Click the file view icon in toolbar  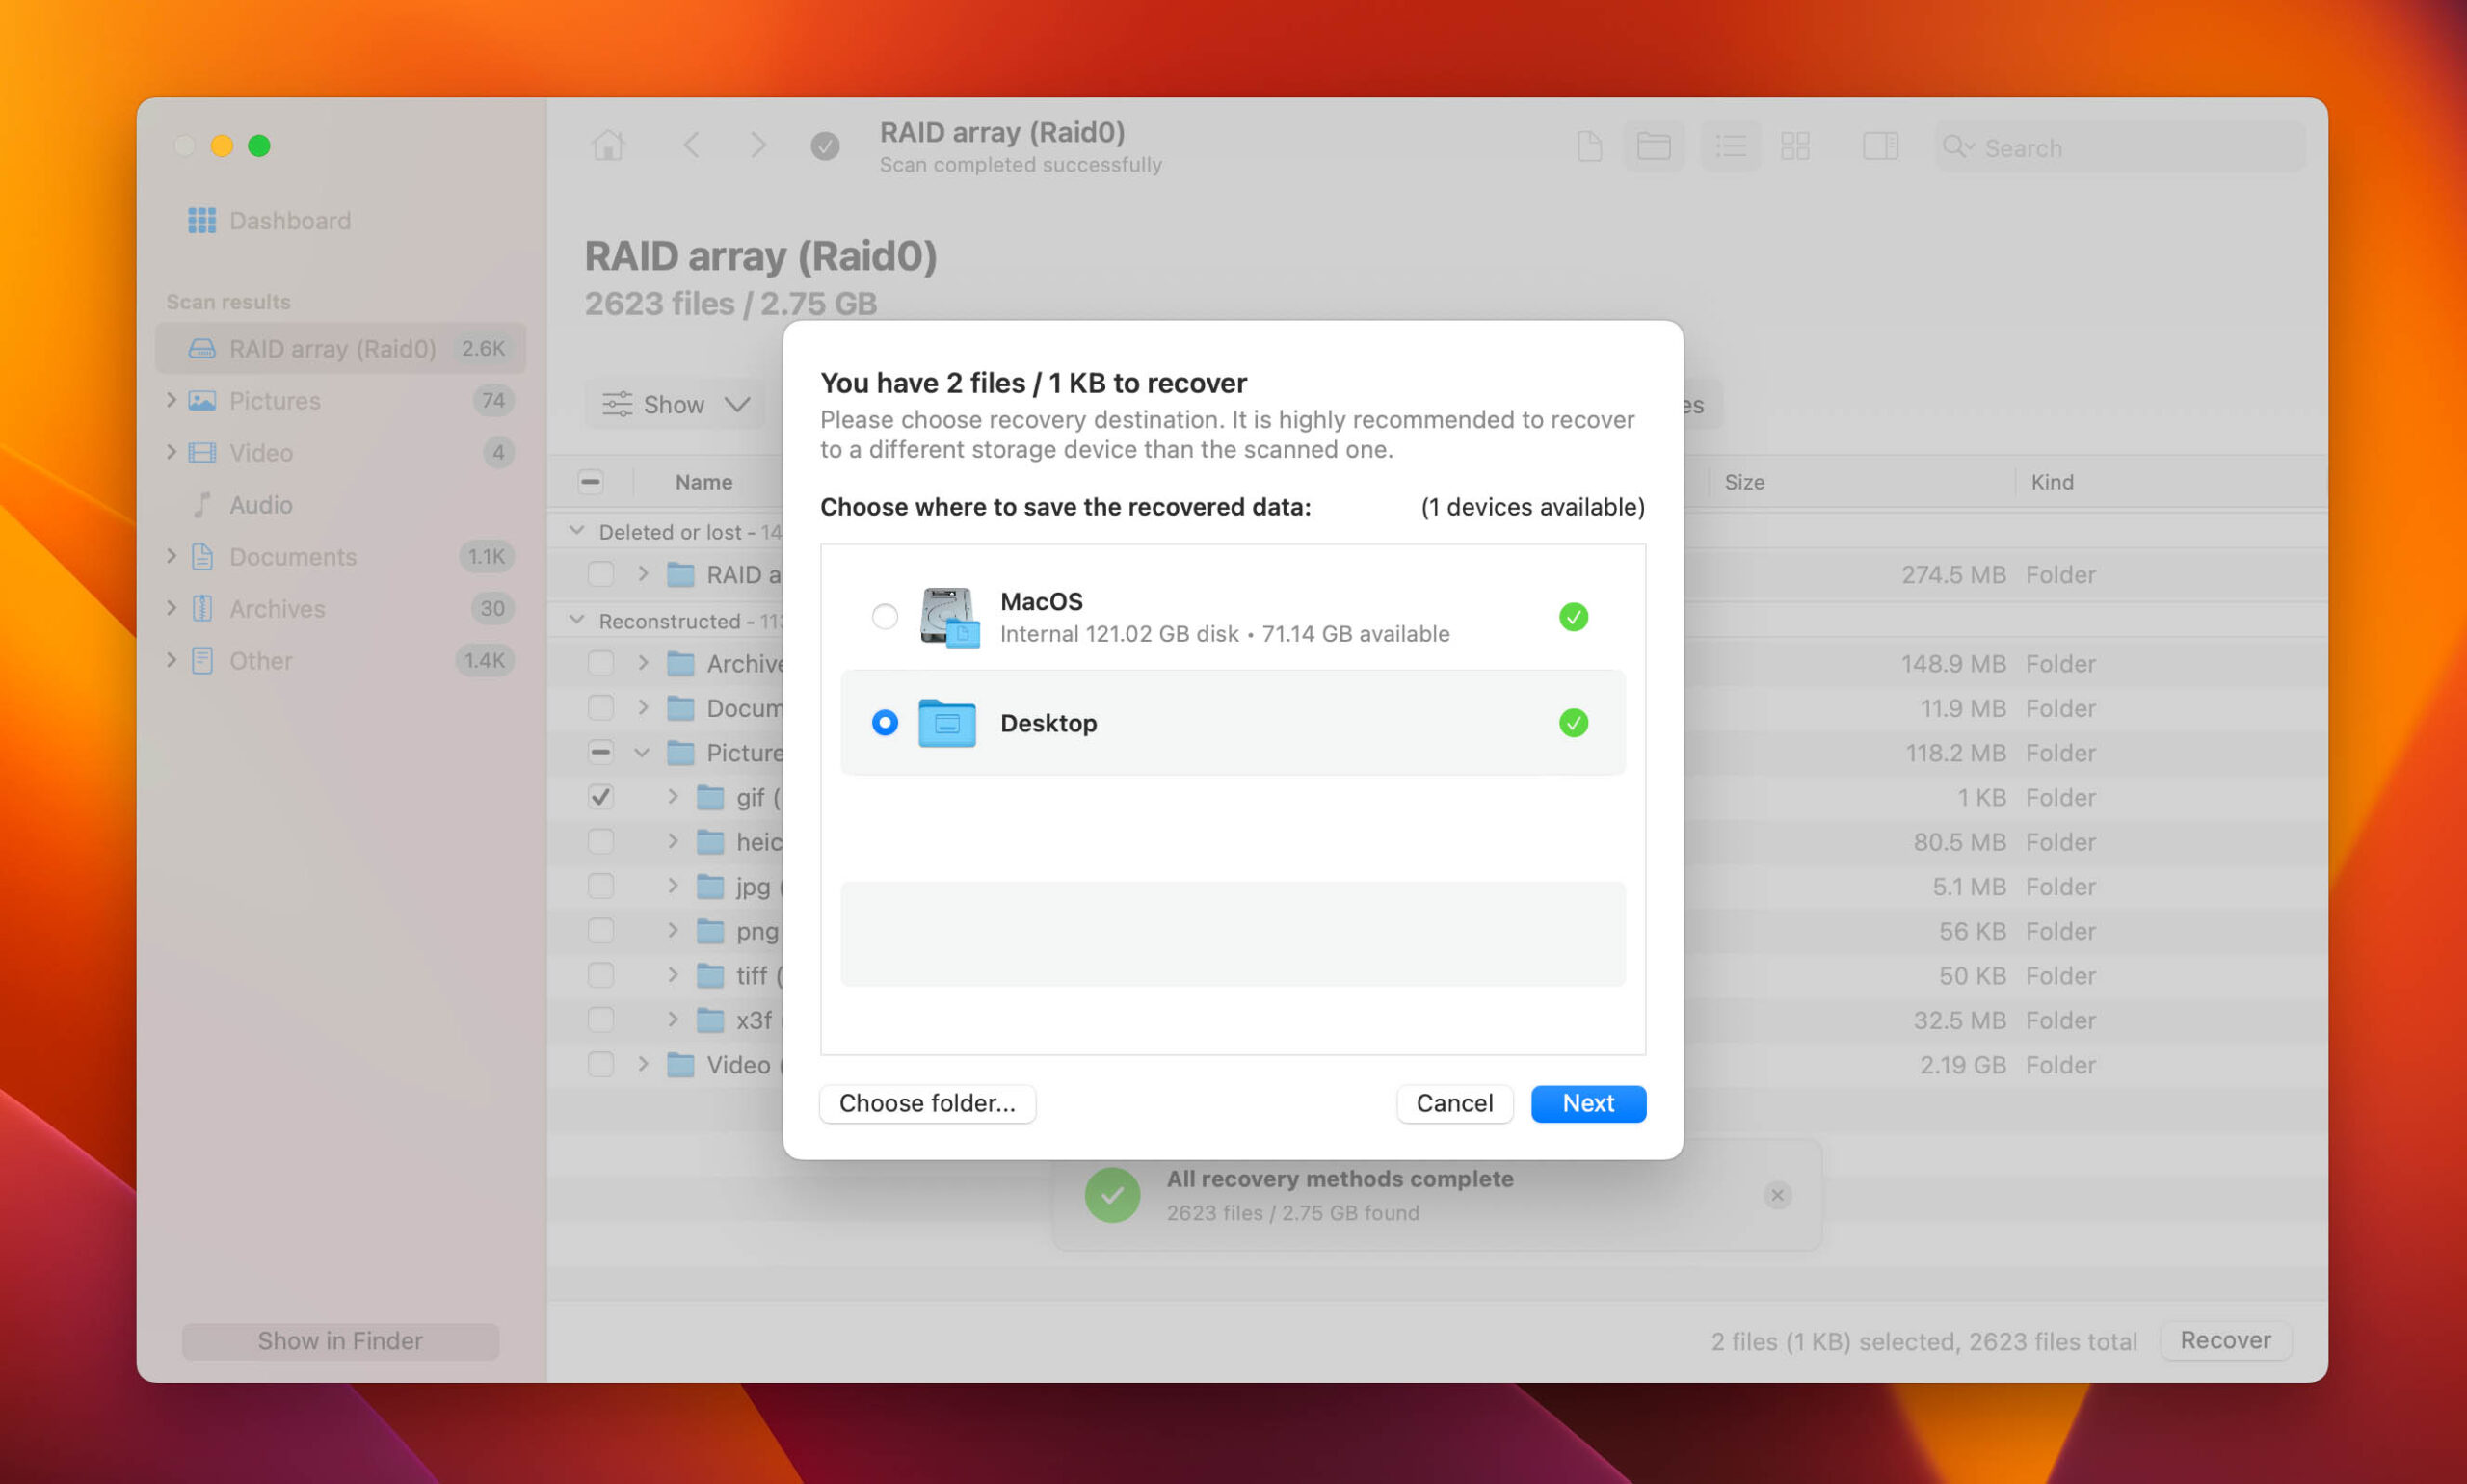coord(1589,146)
